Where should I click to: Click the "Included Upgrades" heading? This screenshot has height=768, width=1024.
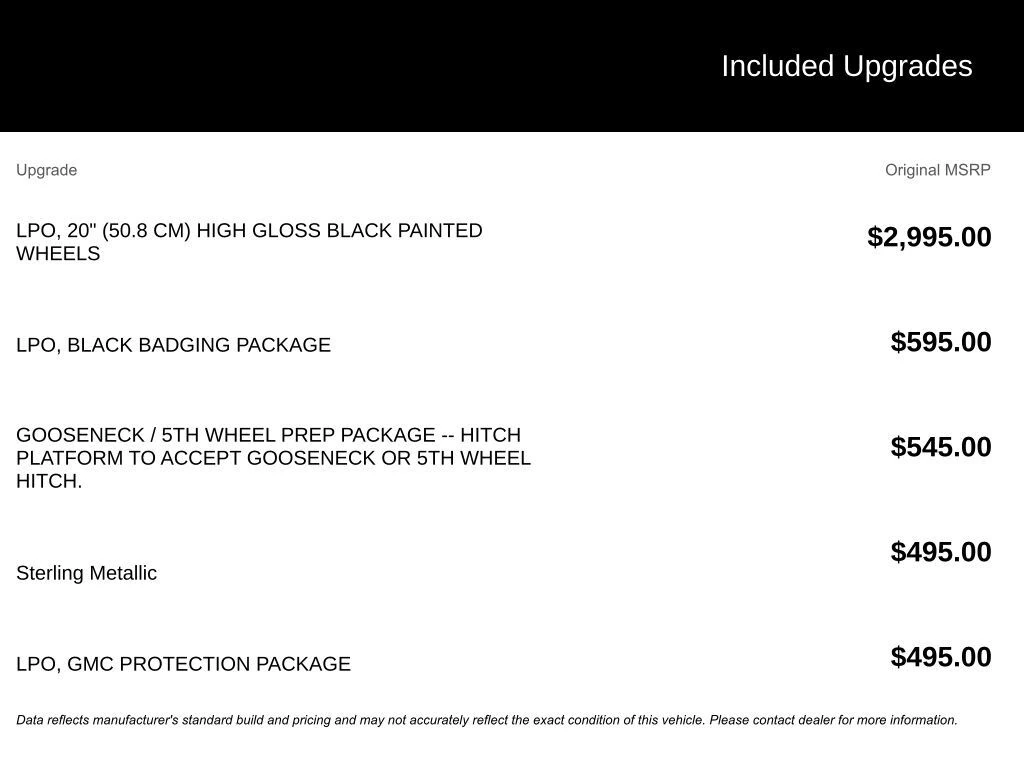coord(846,66)
